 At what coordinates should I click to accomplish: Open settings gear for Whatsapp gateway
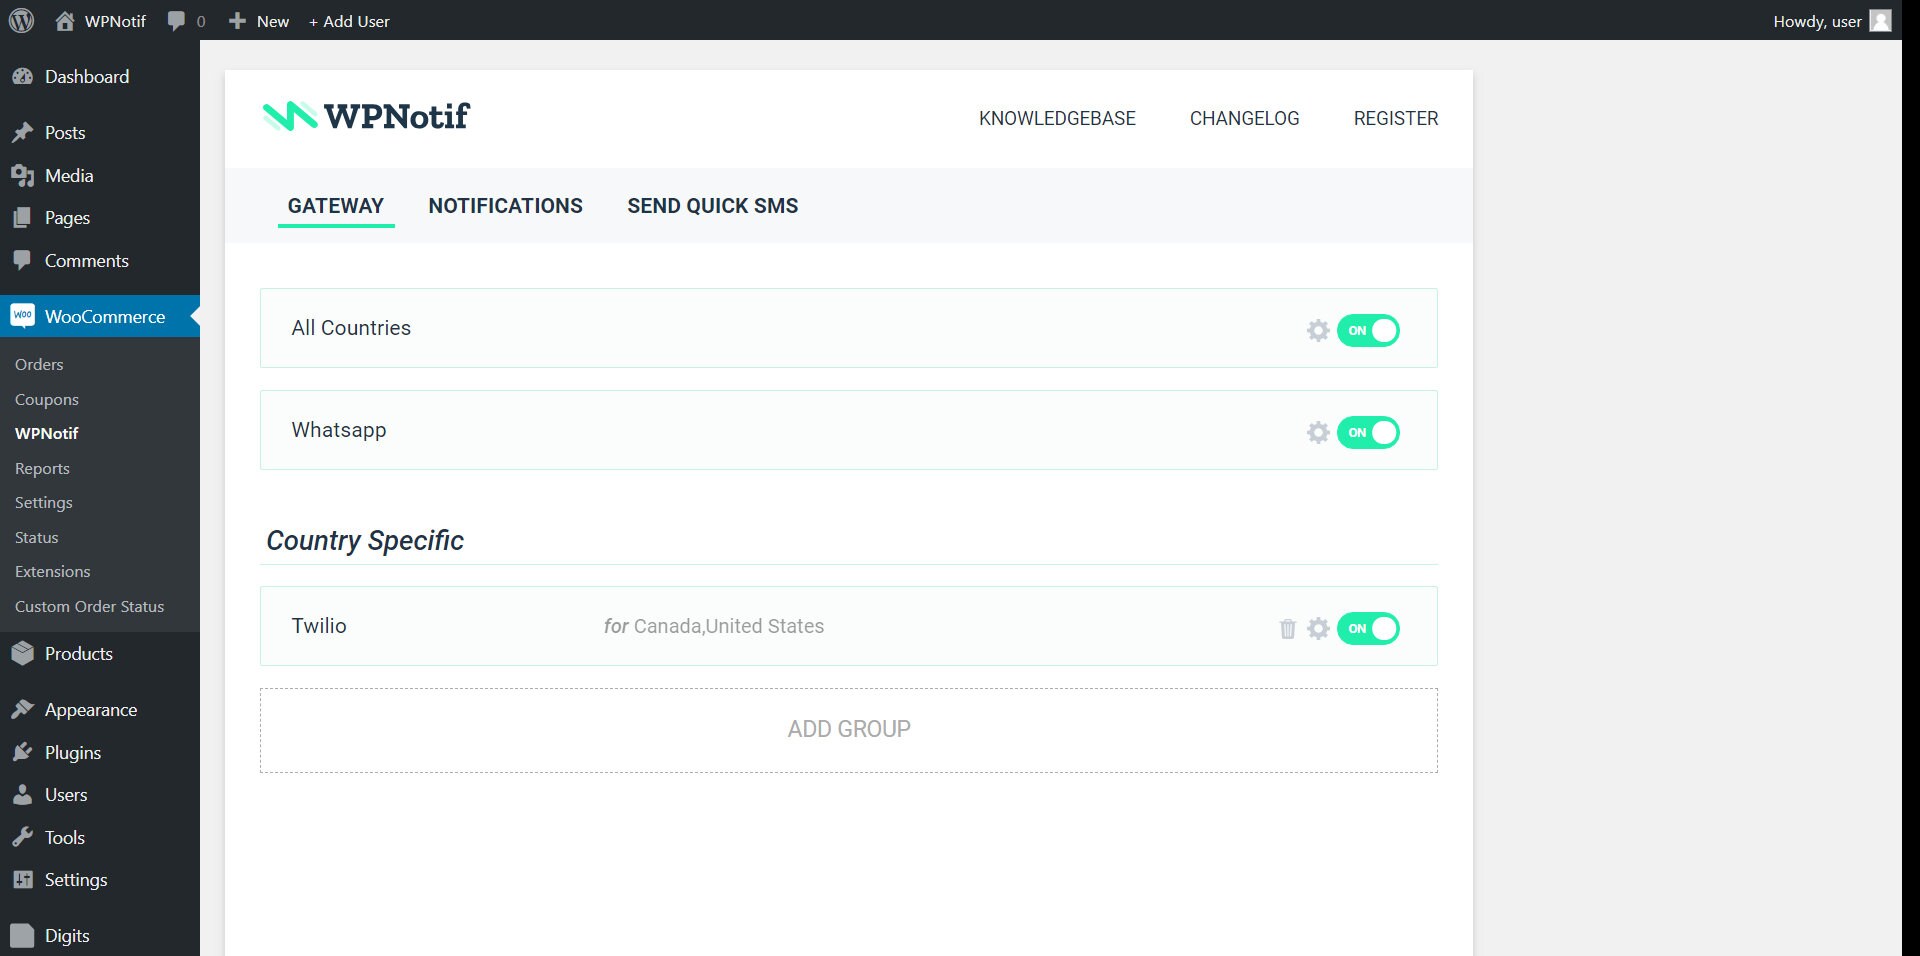1318,432
